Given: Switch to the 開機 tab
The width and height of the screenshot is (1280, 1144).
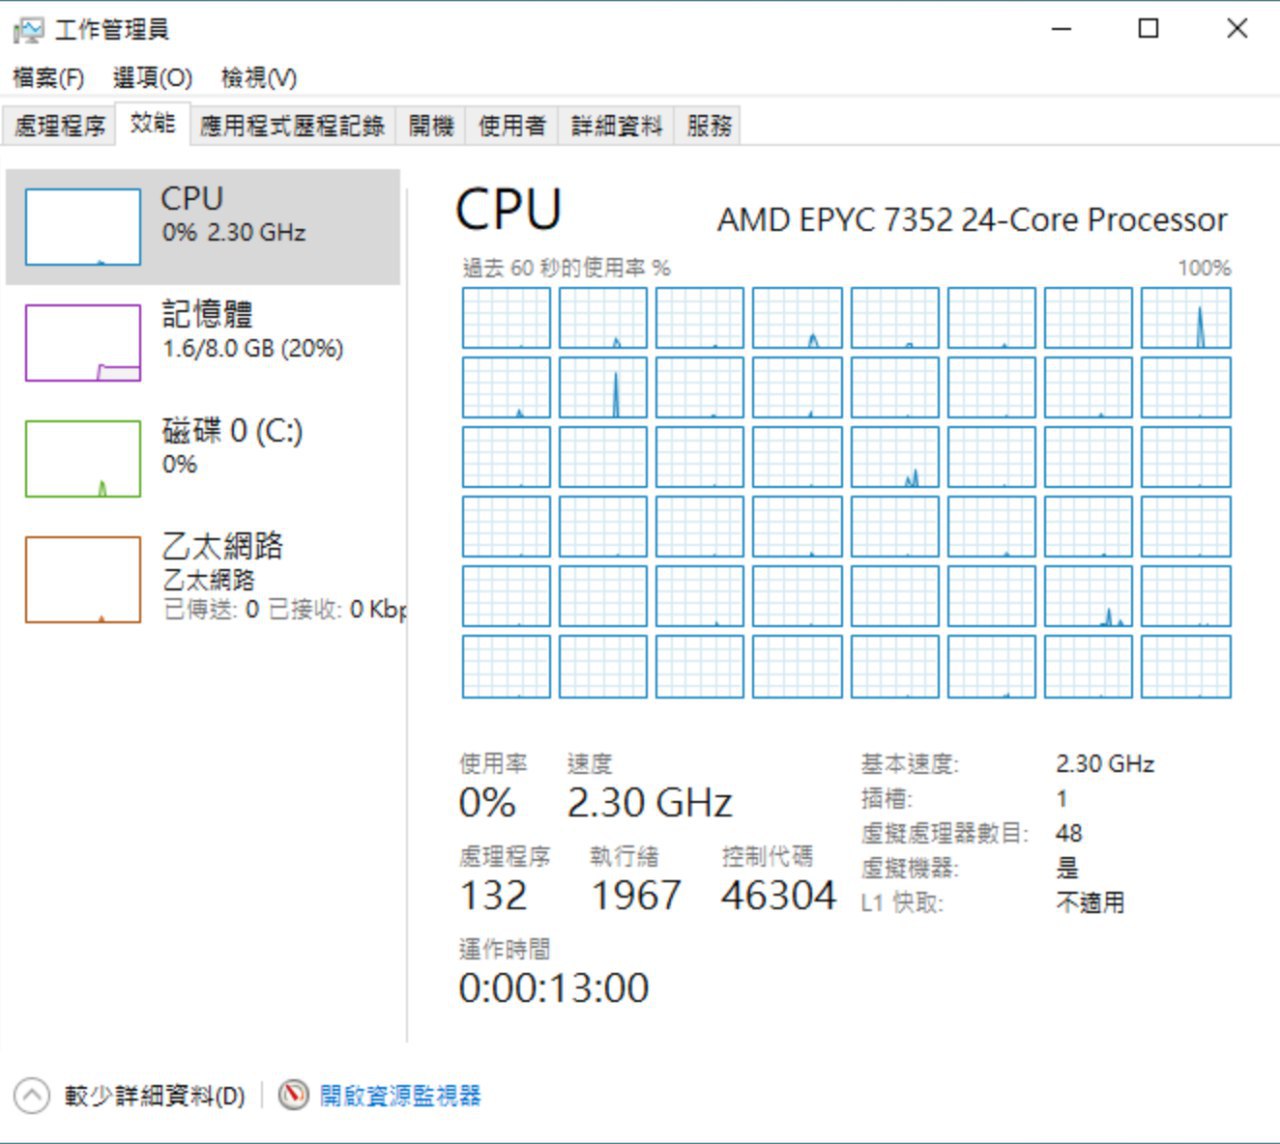Looking at the screenshot, I should pyautogui.click(x=431, y=126).
